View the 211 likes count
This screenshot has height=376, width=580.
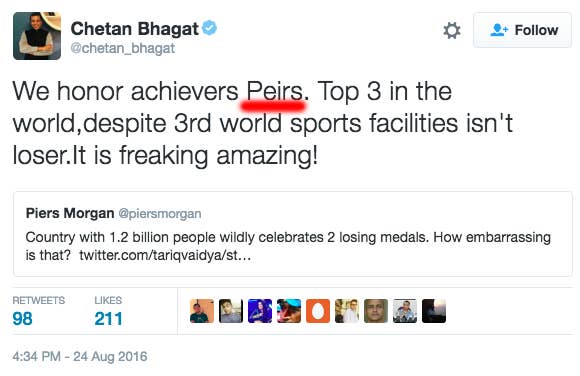[x=108, y=319]
